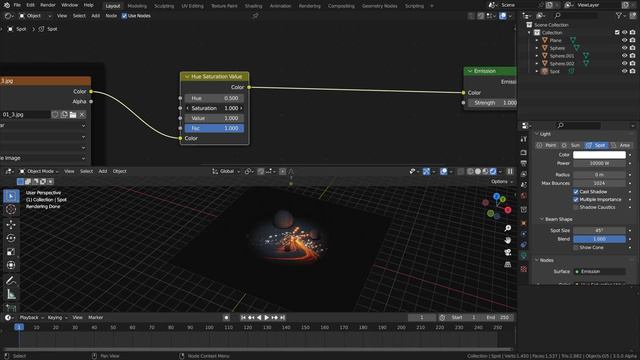Select rendered viewport shading mode icon

[493, 171]
